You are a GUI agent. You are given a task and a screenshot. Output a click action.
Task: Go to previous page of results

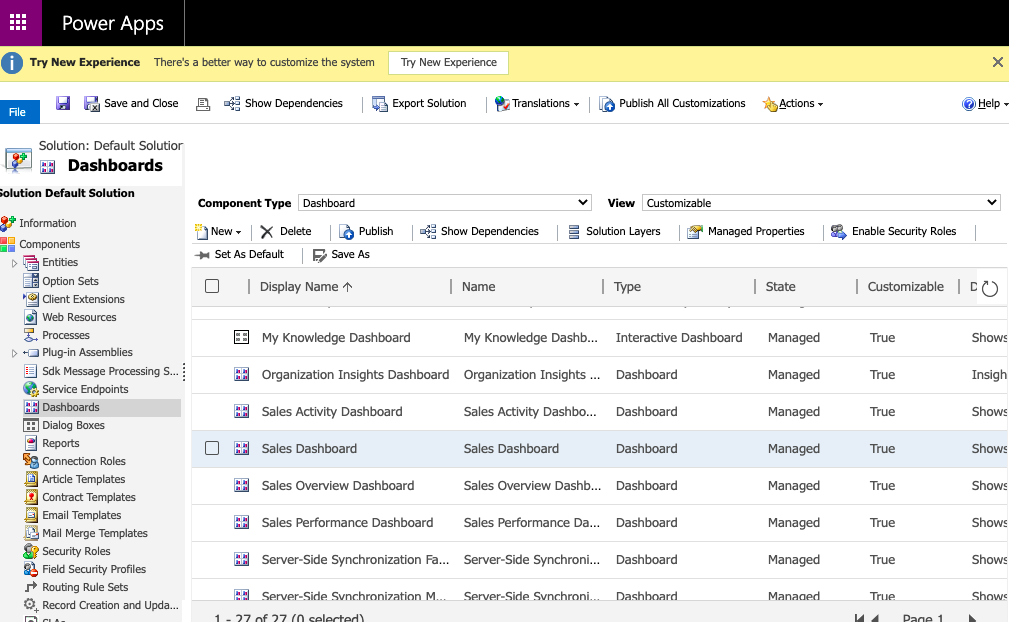875,618
